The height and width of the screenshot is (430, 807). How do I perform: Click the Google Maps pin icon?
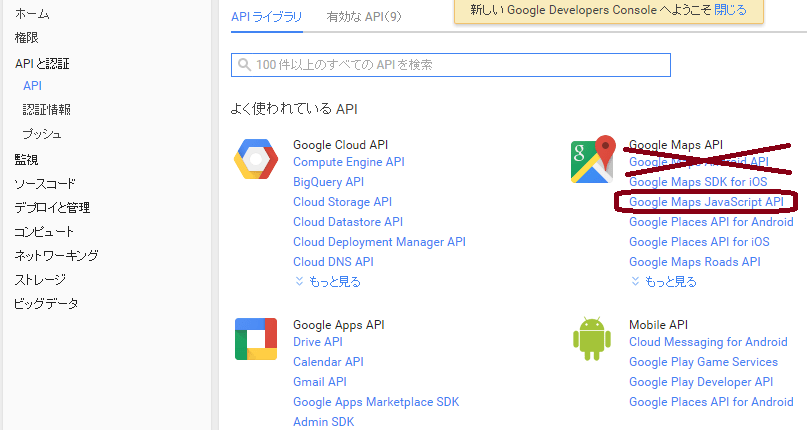(593, 159)
